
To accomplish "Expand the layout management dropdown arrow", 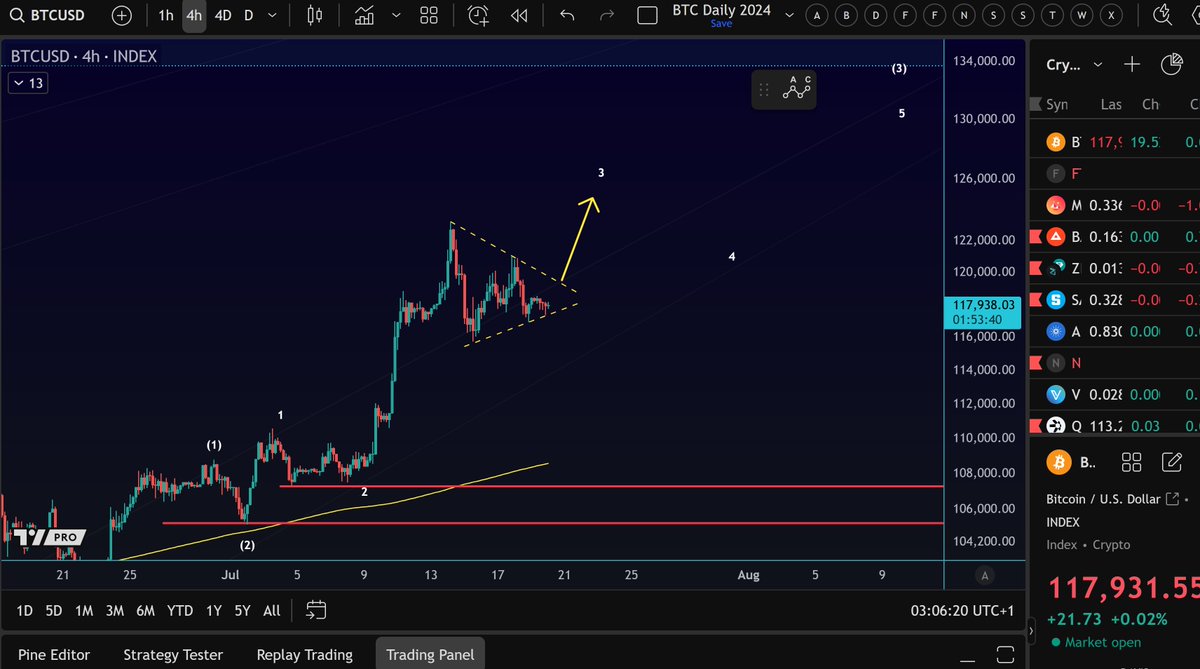I will 790,16.
